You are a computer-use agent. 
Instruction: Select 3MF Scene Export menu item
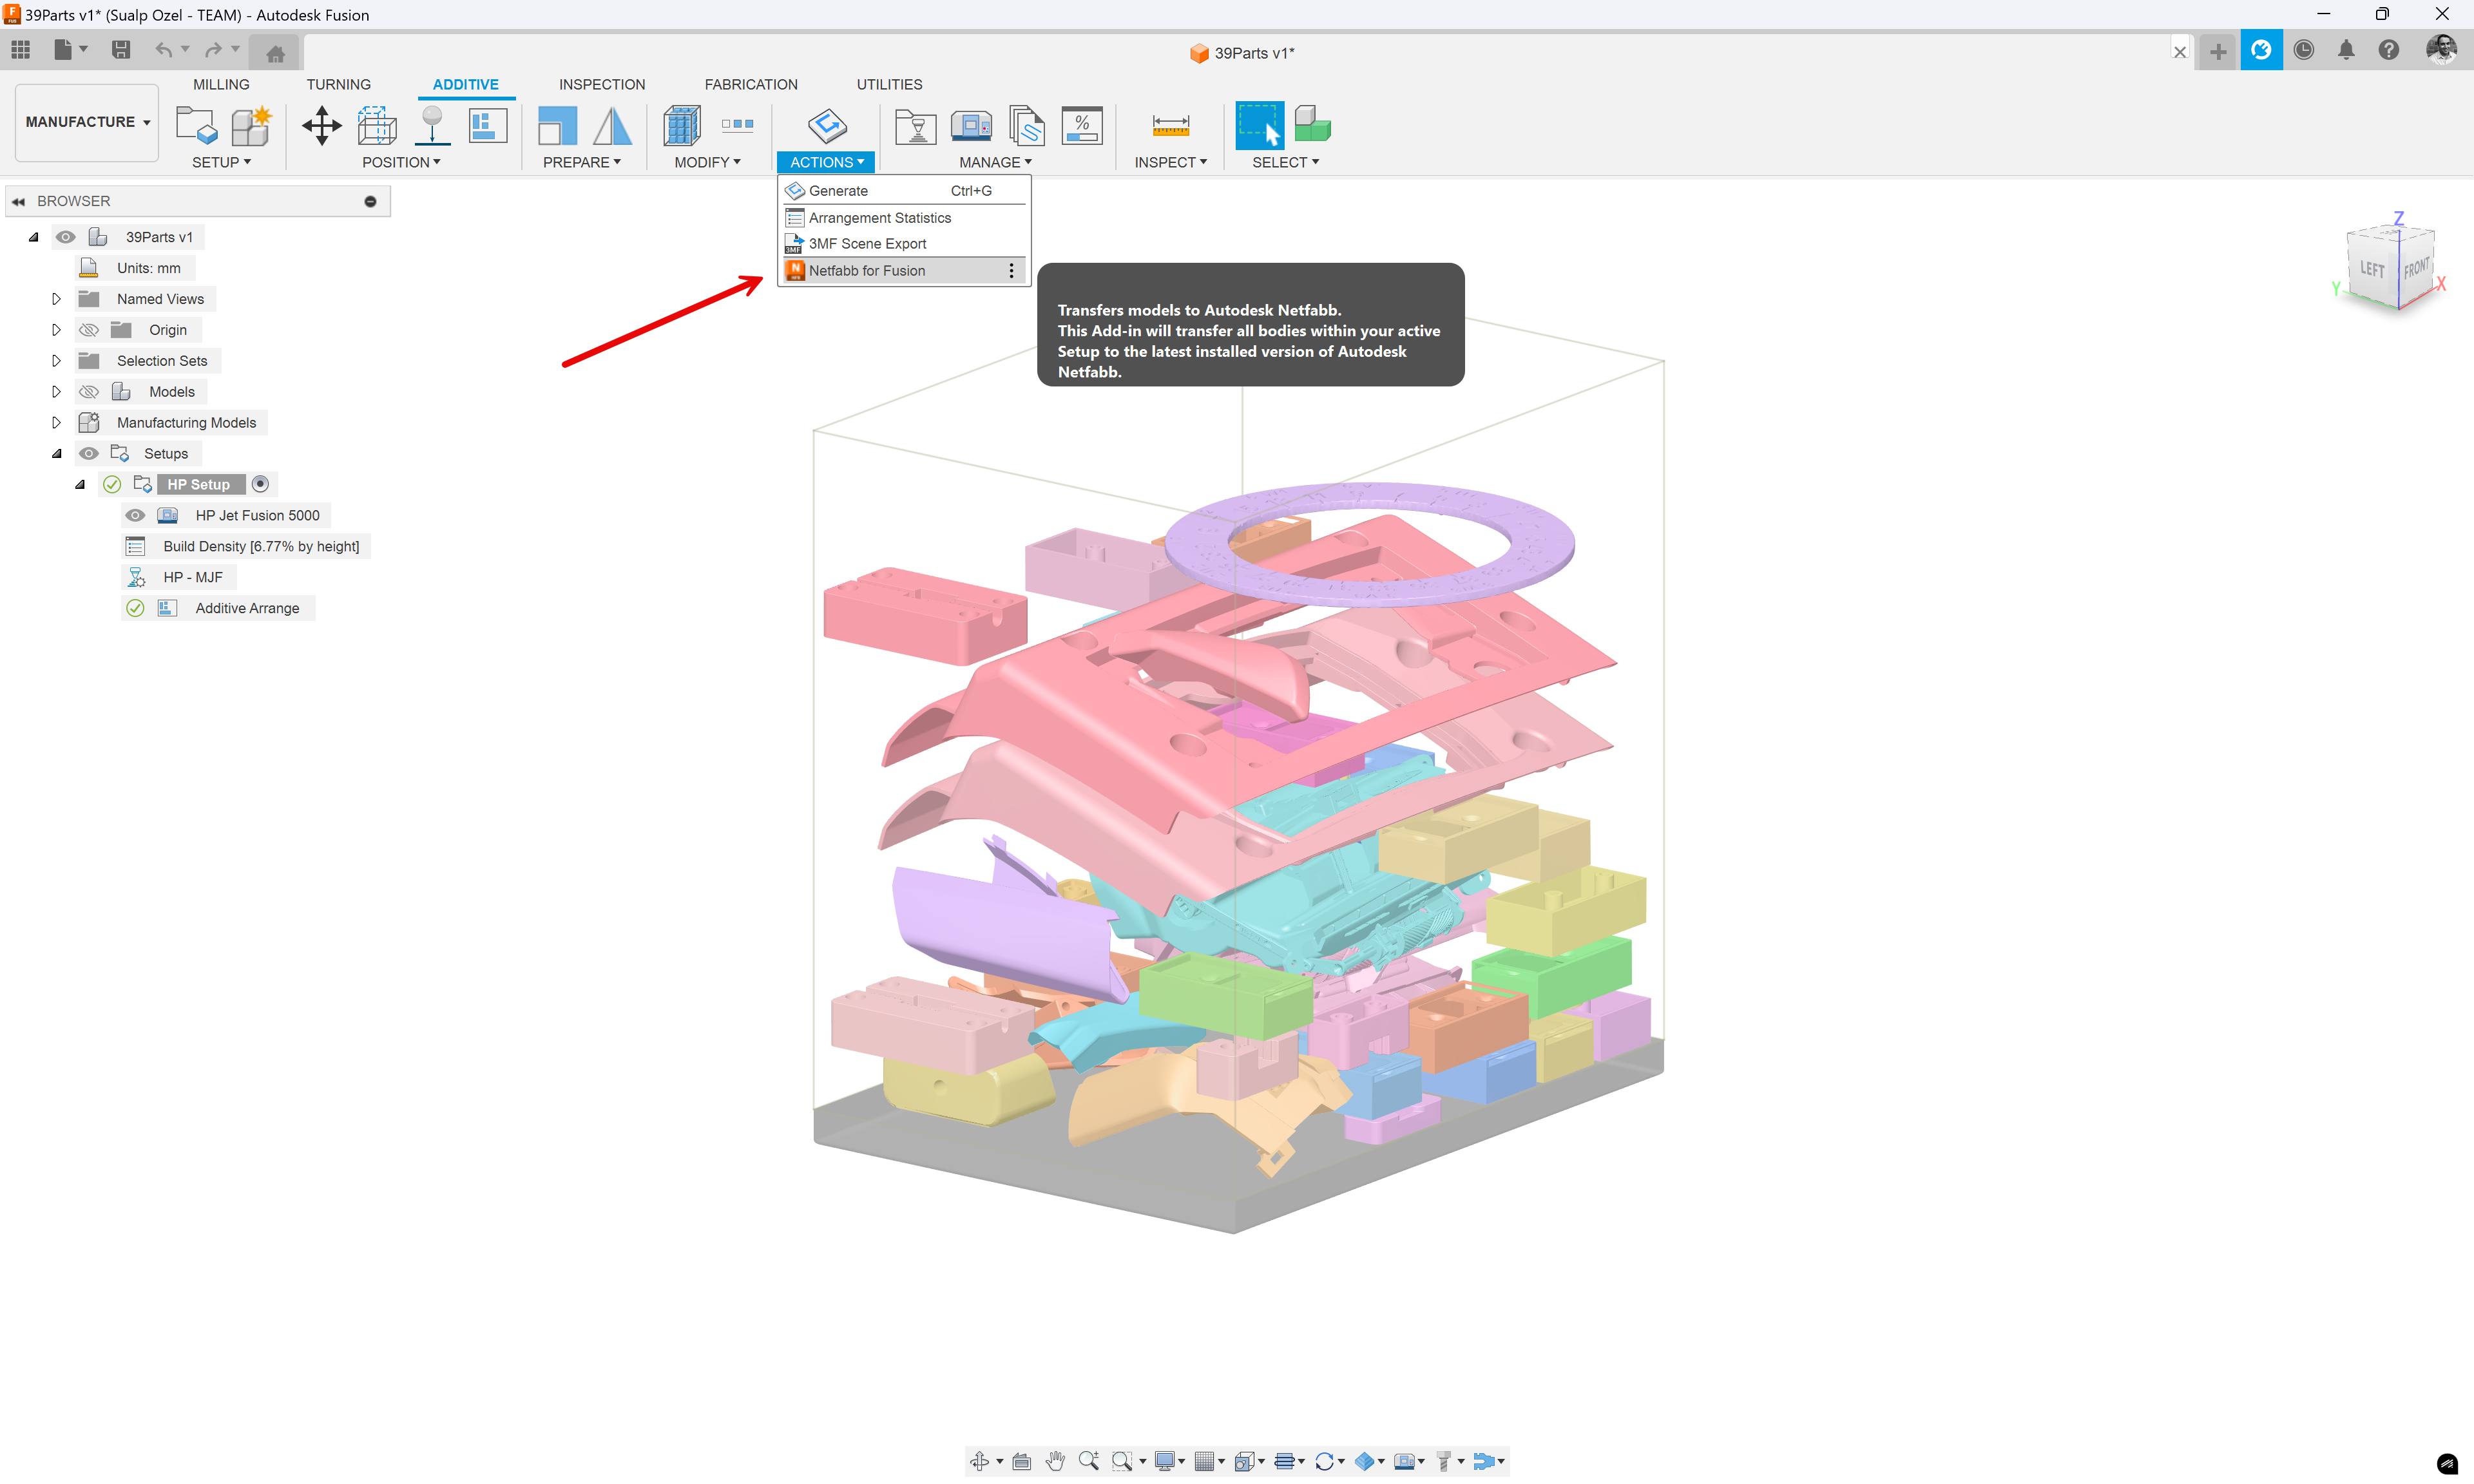pos(867,244)
